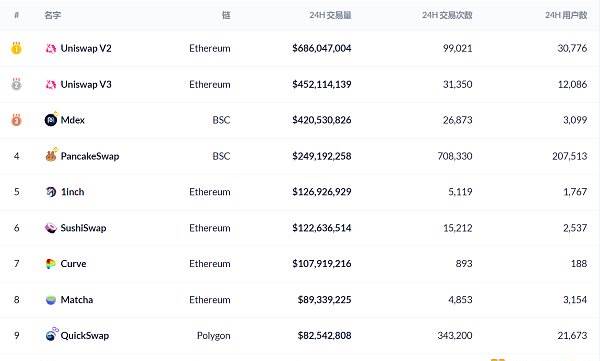Sort by 24H交易次数 column header
600x361 pixels.
point(447,15)
